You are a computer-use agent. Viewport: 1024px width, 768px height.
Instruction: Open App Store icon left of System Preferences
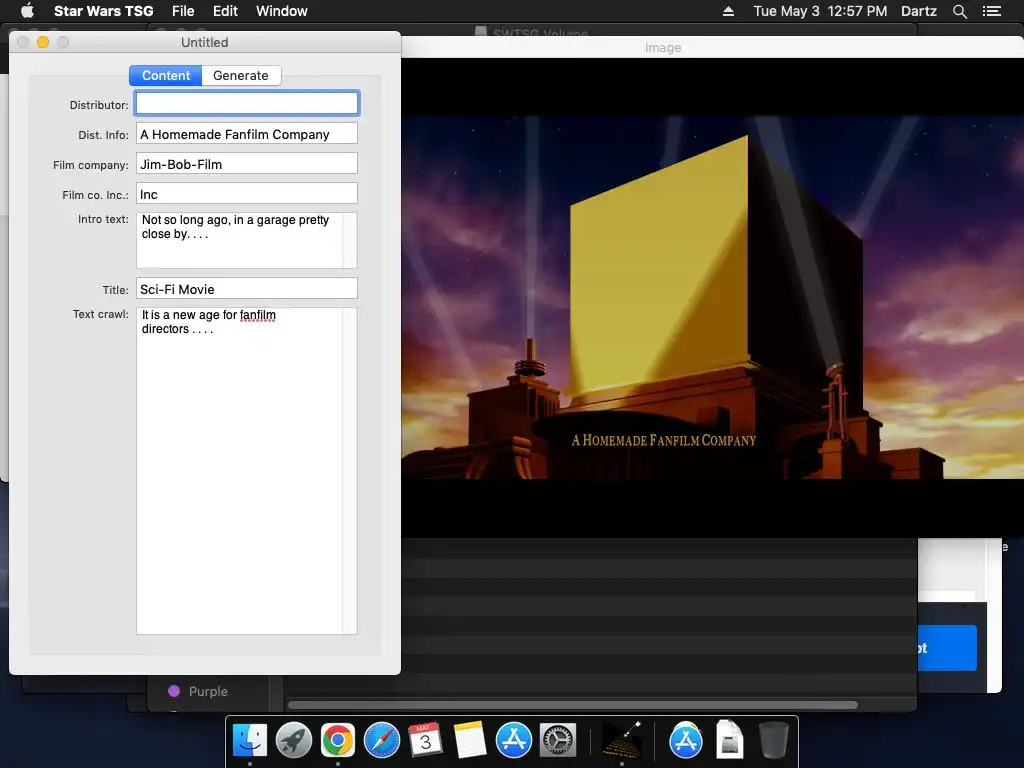513,741
